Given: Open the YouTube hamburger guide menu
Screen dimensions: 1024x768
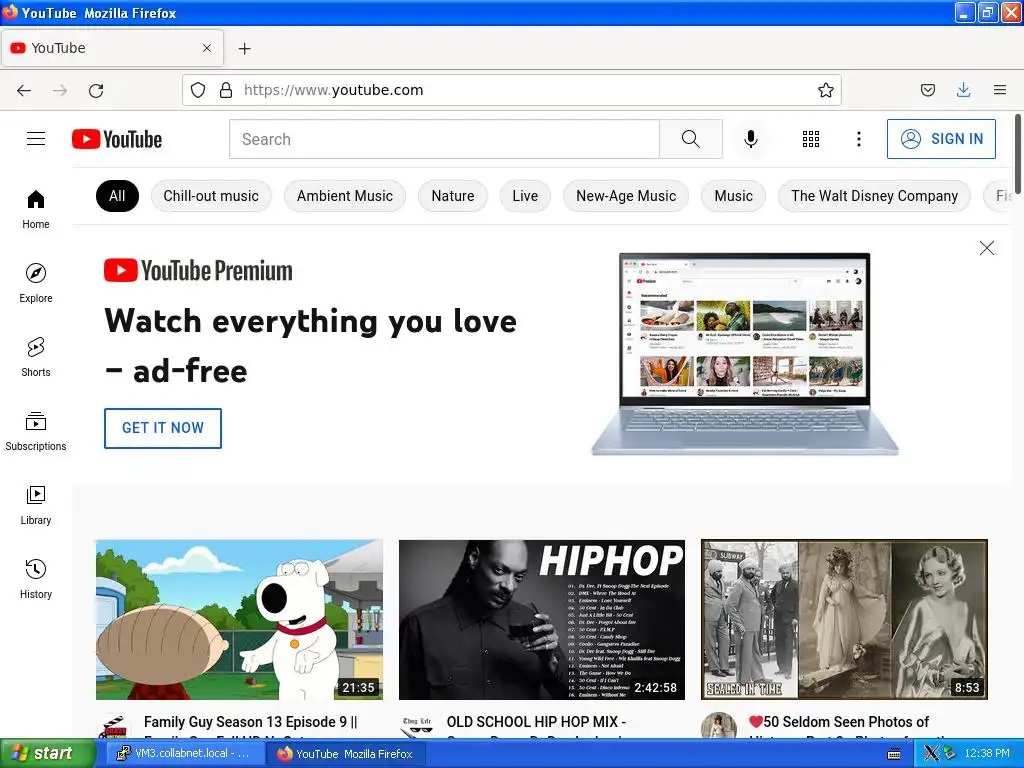Looking at the screenshot, I should pyautogui.click(x=36, y=138).
